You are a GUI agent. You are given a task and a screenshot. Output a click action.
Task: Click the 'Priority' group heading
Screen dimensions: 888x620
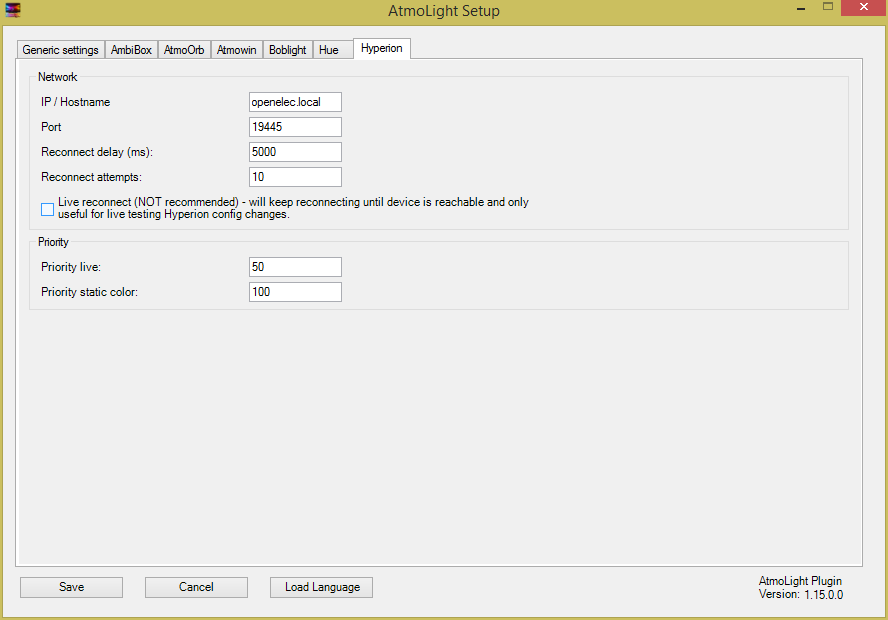[x=53, y=242]
